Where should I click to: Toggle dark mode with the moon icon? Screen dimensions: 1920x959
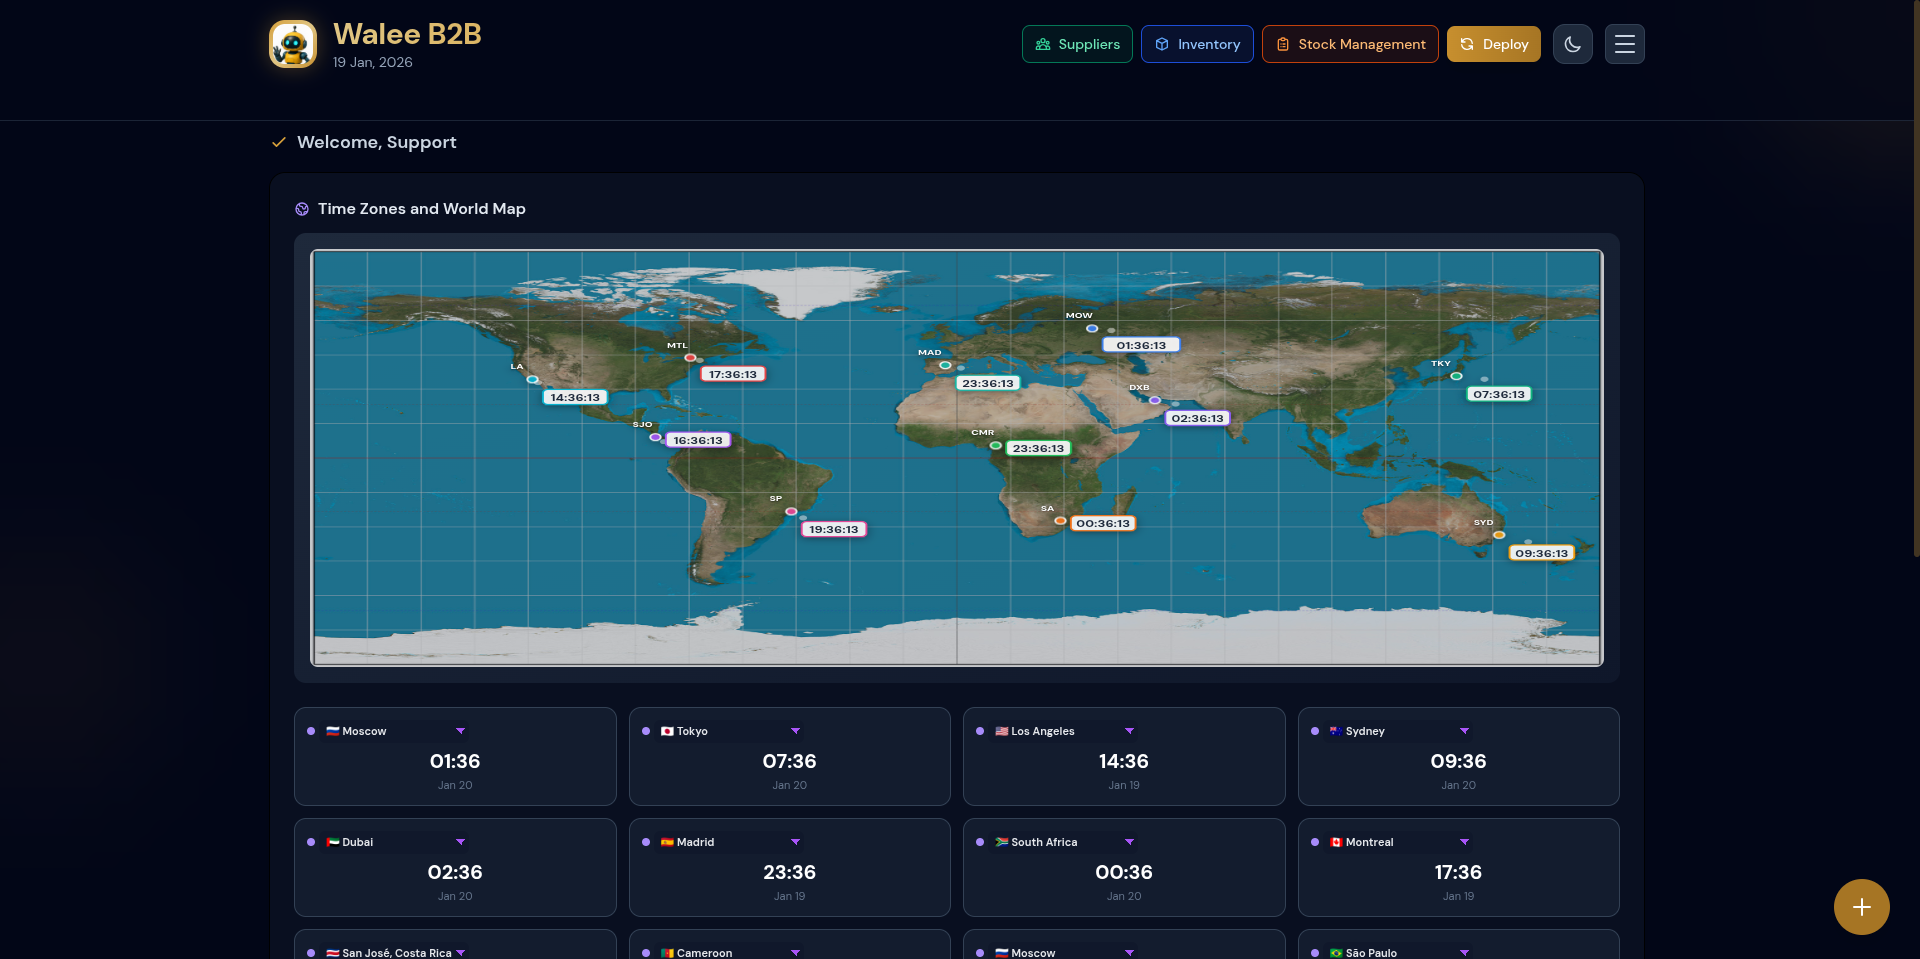point(1572,44)
